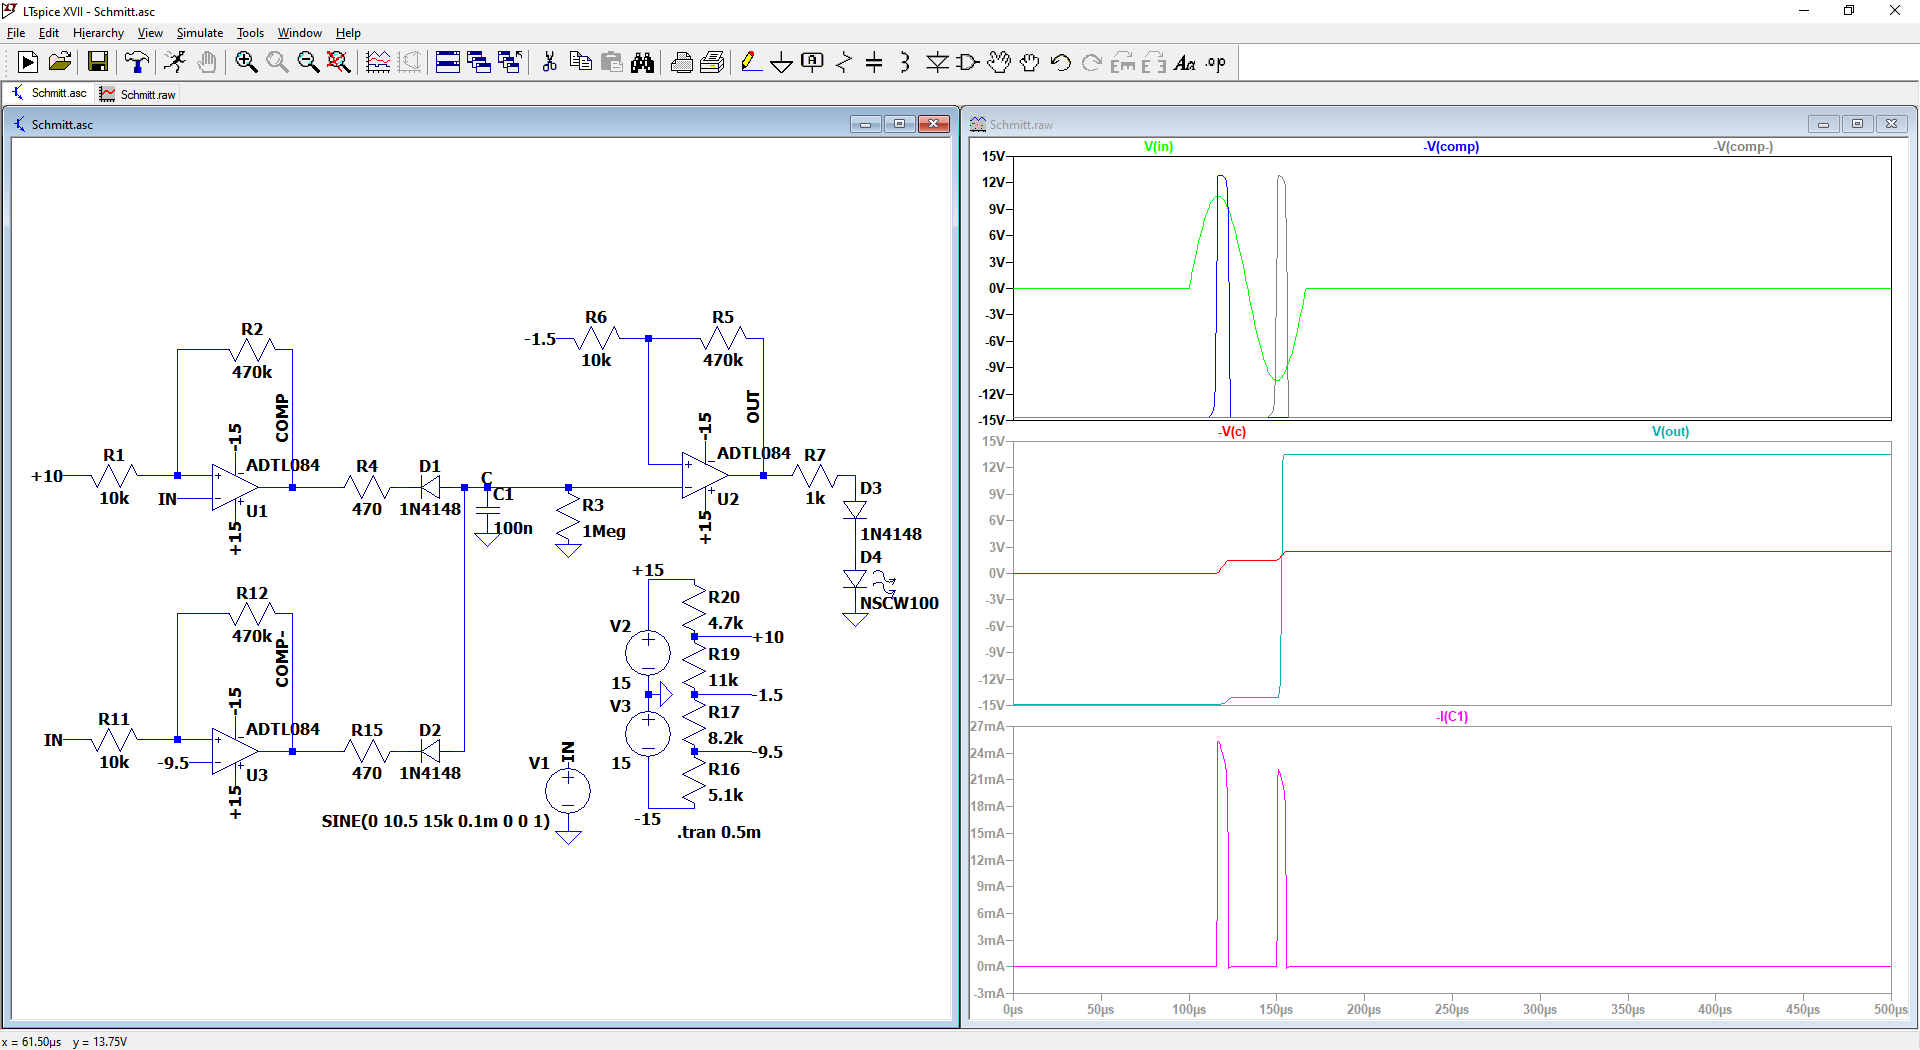Select the Draw Wire pencil tool
Image resolution: width=1920 pixels, height=1050 pixels.
(751, 63)
